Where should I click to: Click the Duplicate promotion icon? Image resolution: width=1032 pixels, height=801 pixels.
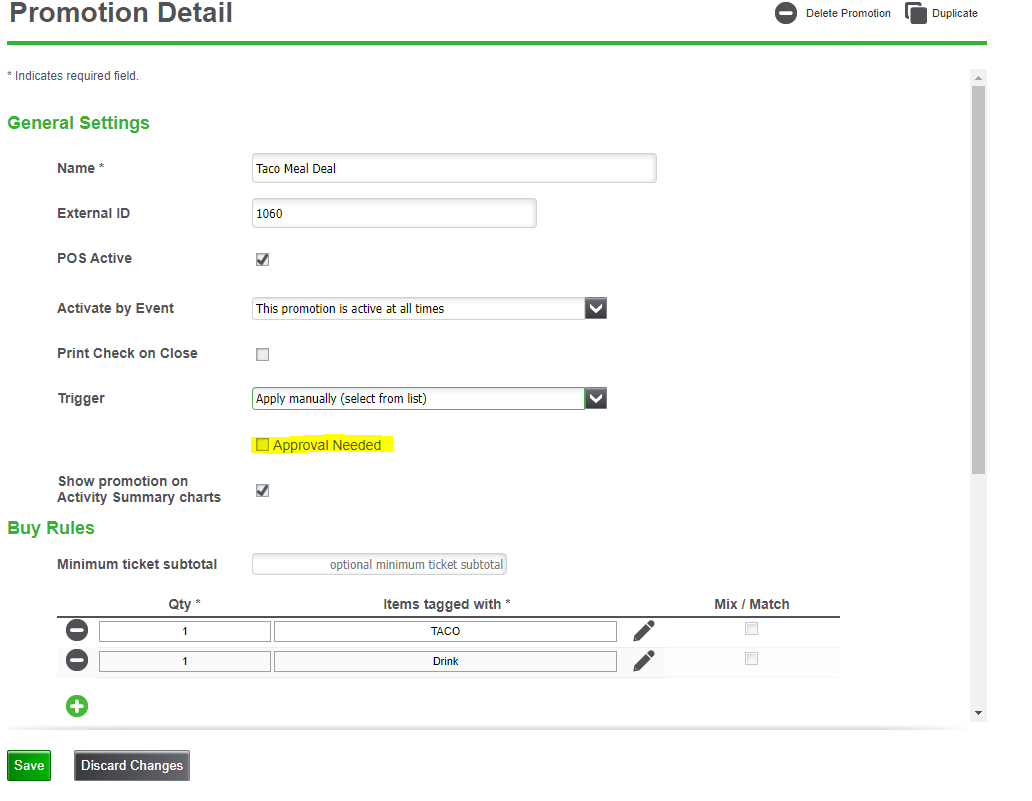click(x=915, y=14)
